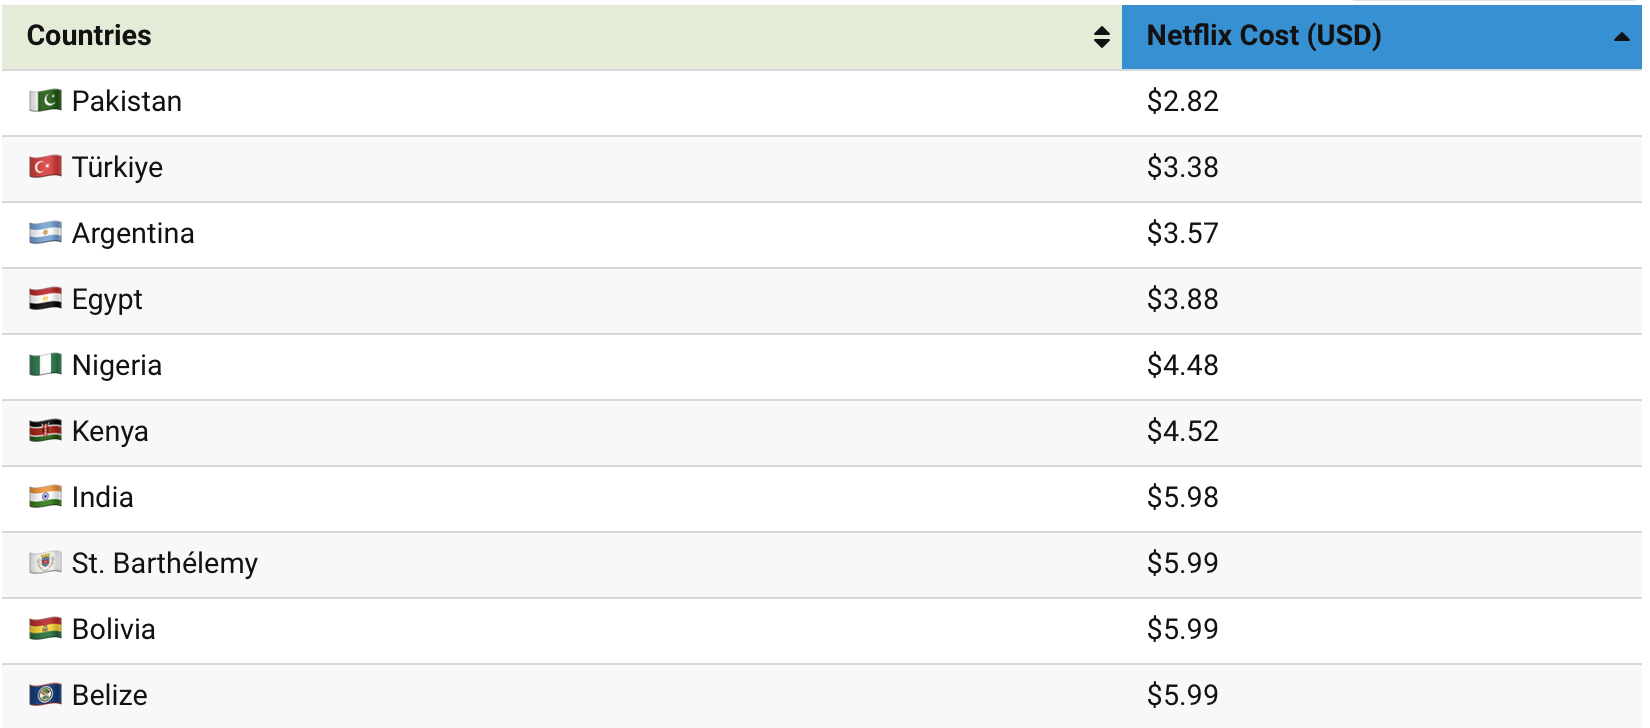Select the Türkiye flag icon
The height and width of the screenshot is (728, 1650).
[x=44, y=167]
